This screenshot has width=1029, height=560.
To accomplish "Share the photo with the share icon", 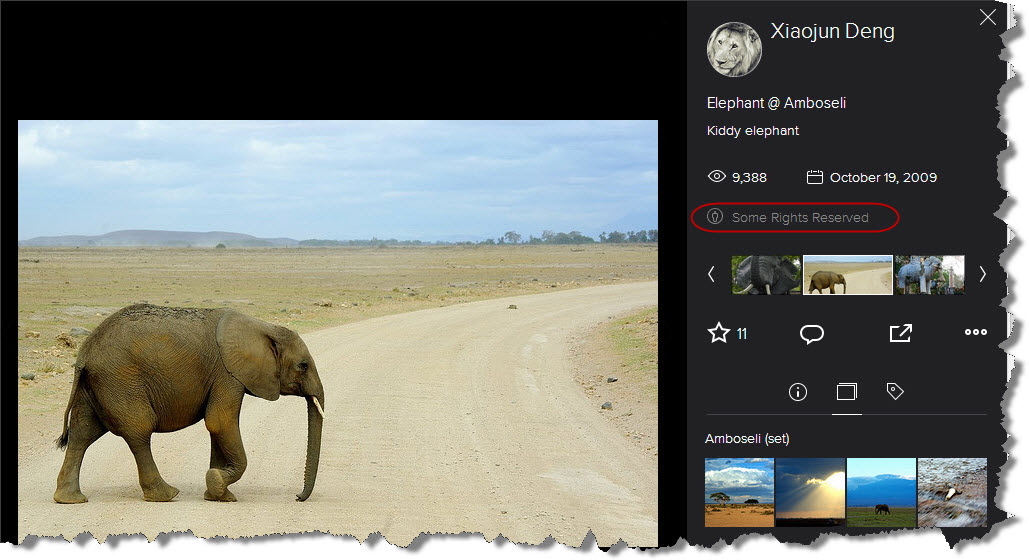I will pyautogui.click(x=900, y=333).
